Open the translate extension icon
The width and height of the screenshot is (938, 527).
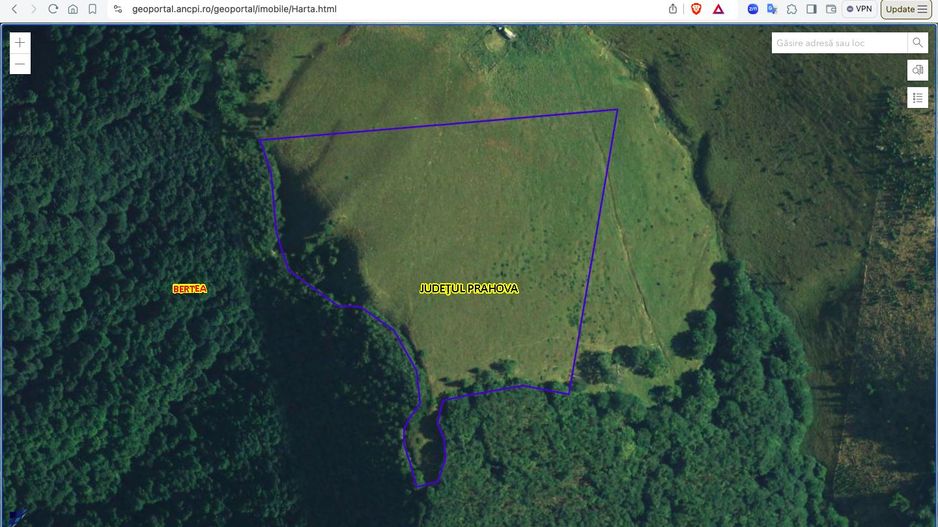click(772, 9)
